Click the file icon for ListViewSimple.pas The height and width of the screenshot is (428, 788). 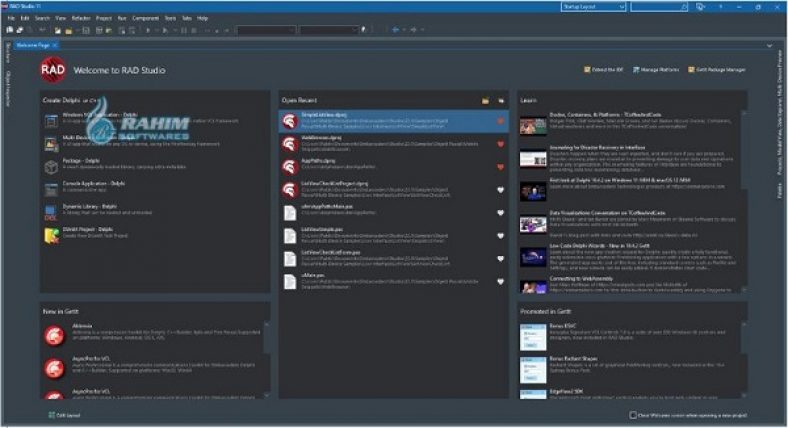click(289, 236)
